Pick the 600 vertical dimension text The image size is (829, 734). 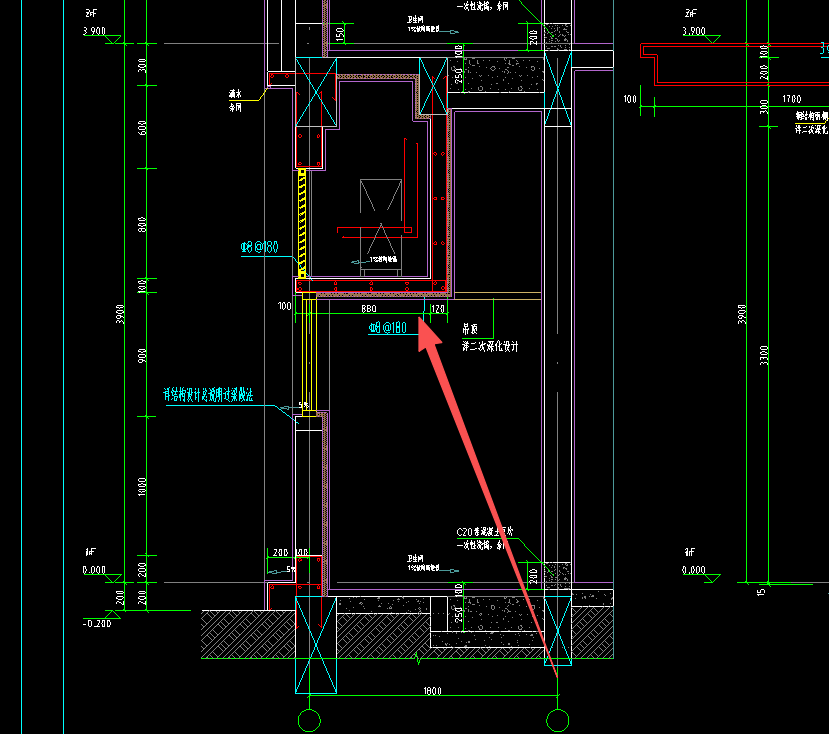coord(142,127)
